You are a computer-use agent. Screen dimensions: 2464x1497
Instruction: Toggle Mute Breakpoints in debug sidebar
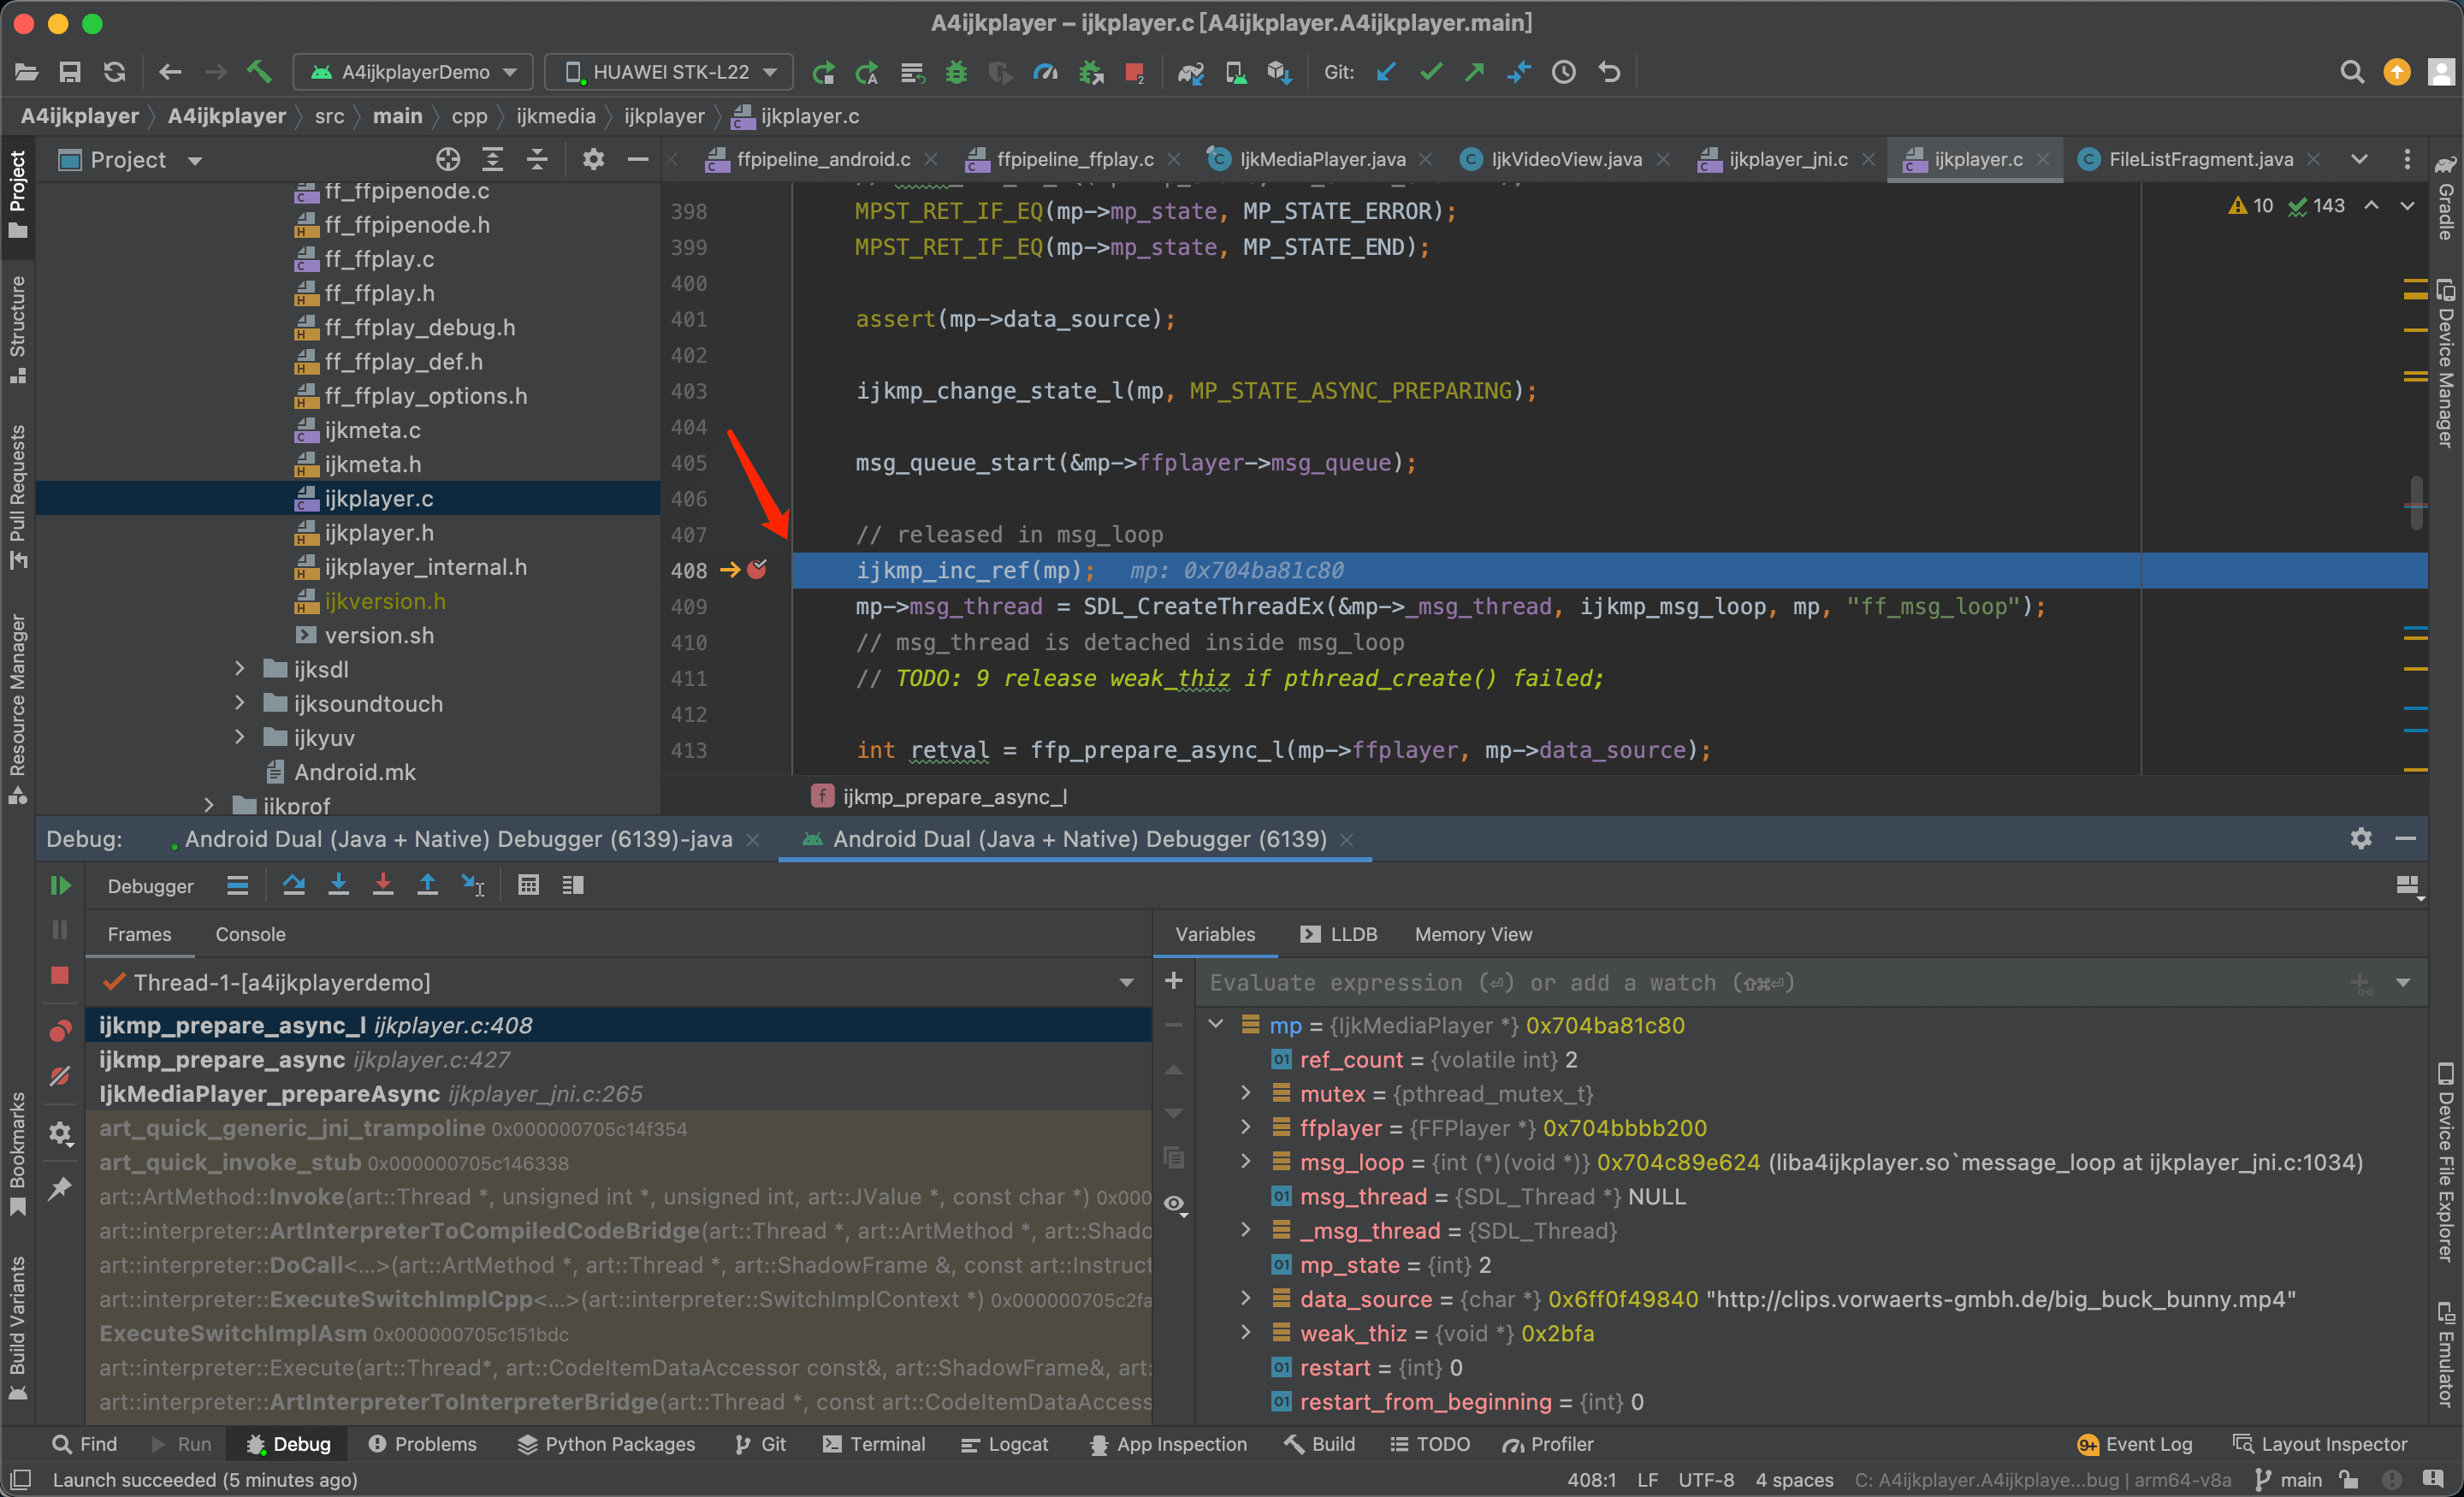(60, 1076)
